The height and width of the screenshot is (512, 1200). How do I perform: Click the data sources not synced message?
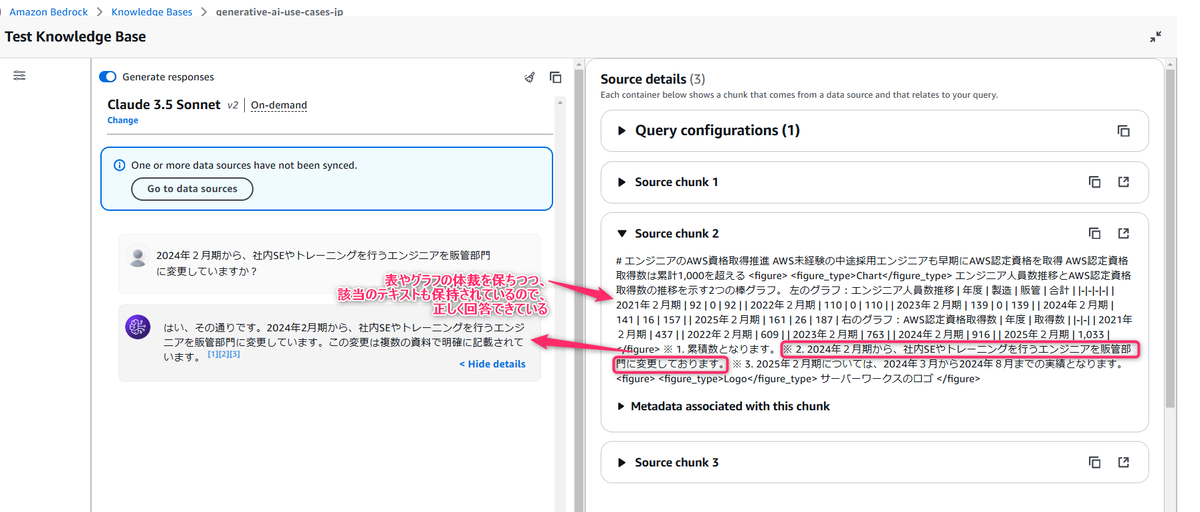(x=244, y=165)
